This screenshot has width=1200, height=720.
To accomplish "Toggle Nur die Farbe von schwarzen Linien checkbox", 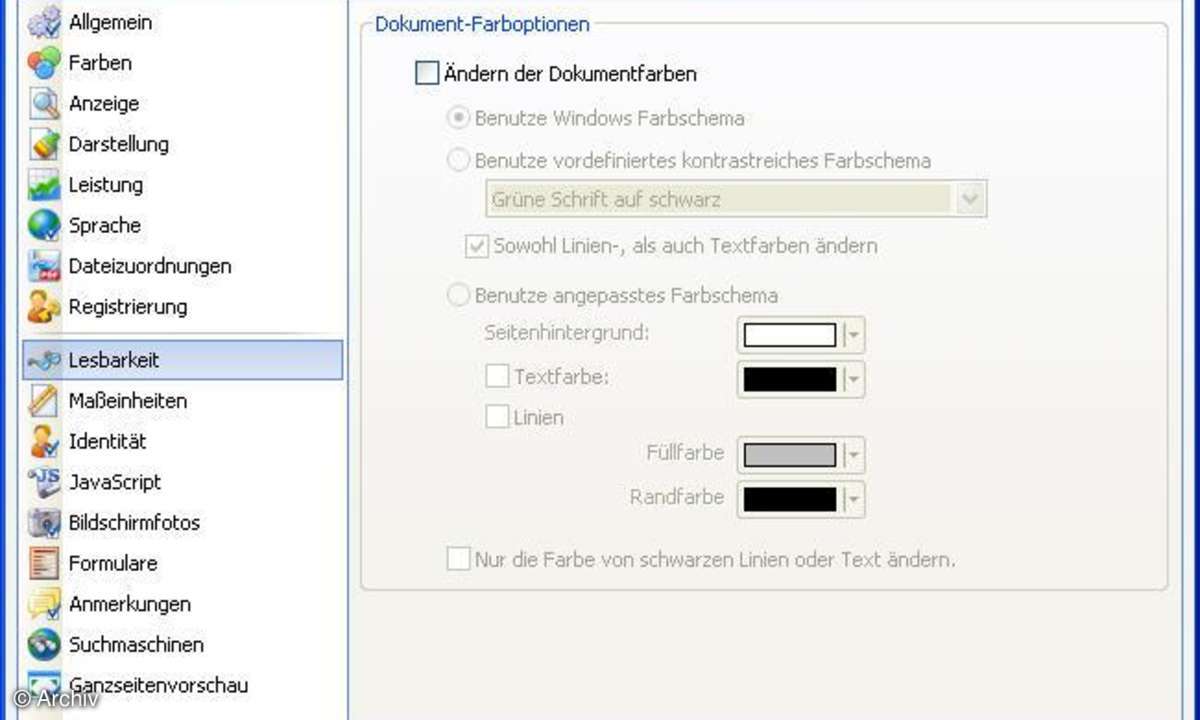I will [x=458, y=559].
